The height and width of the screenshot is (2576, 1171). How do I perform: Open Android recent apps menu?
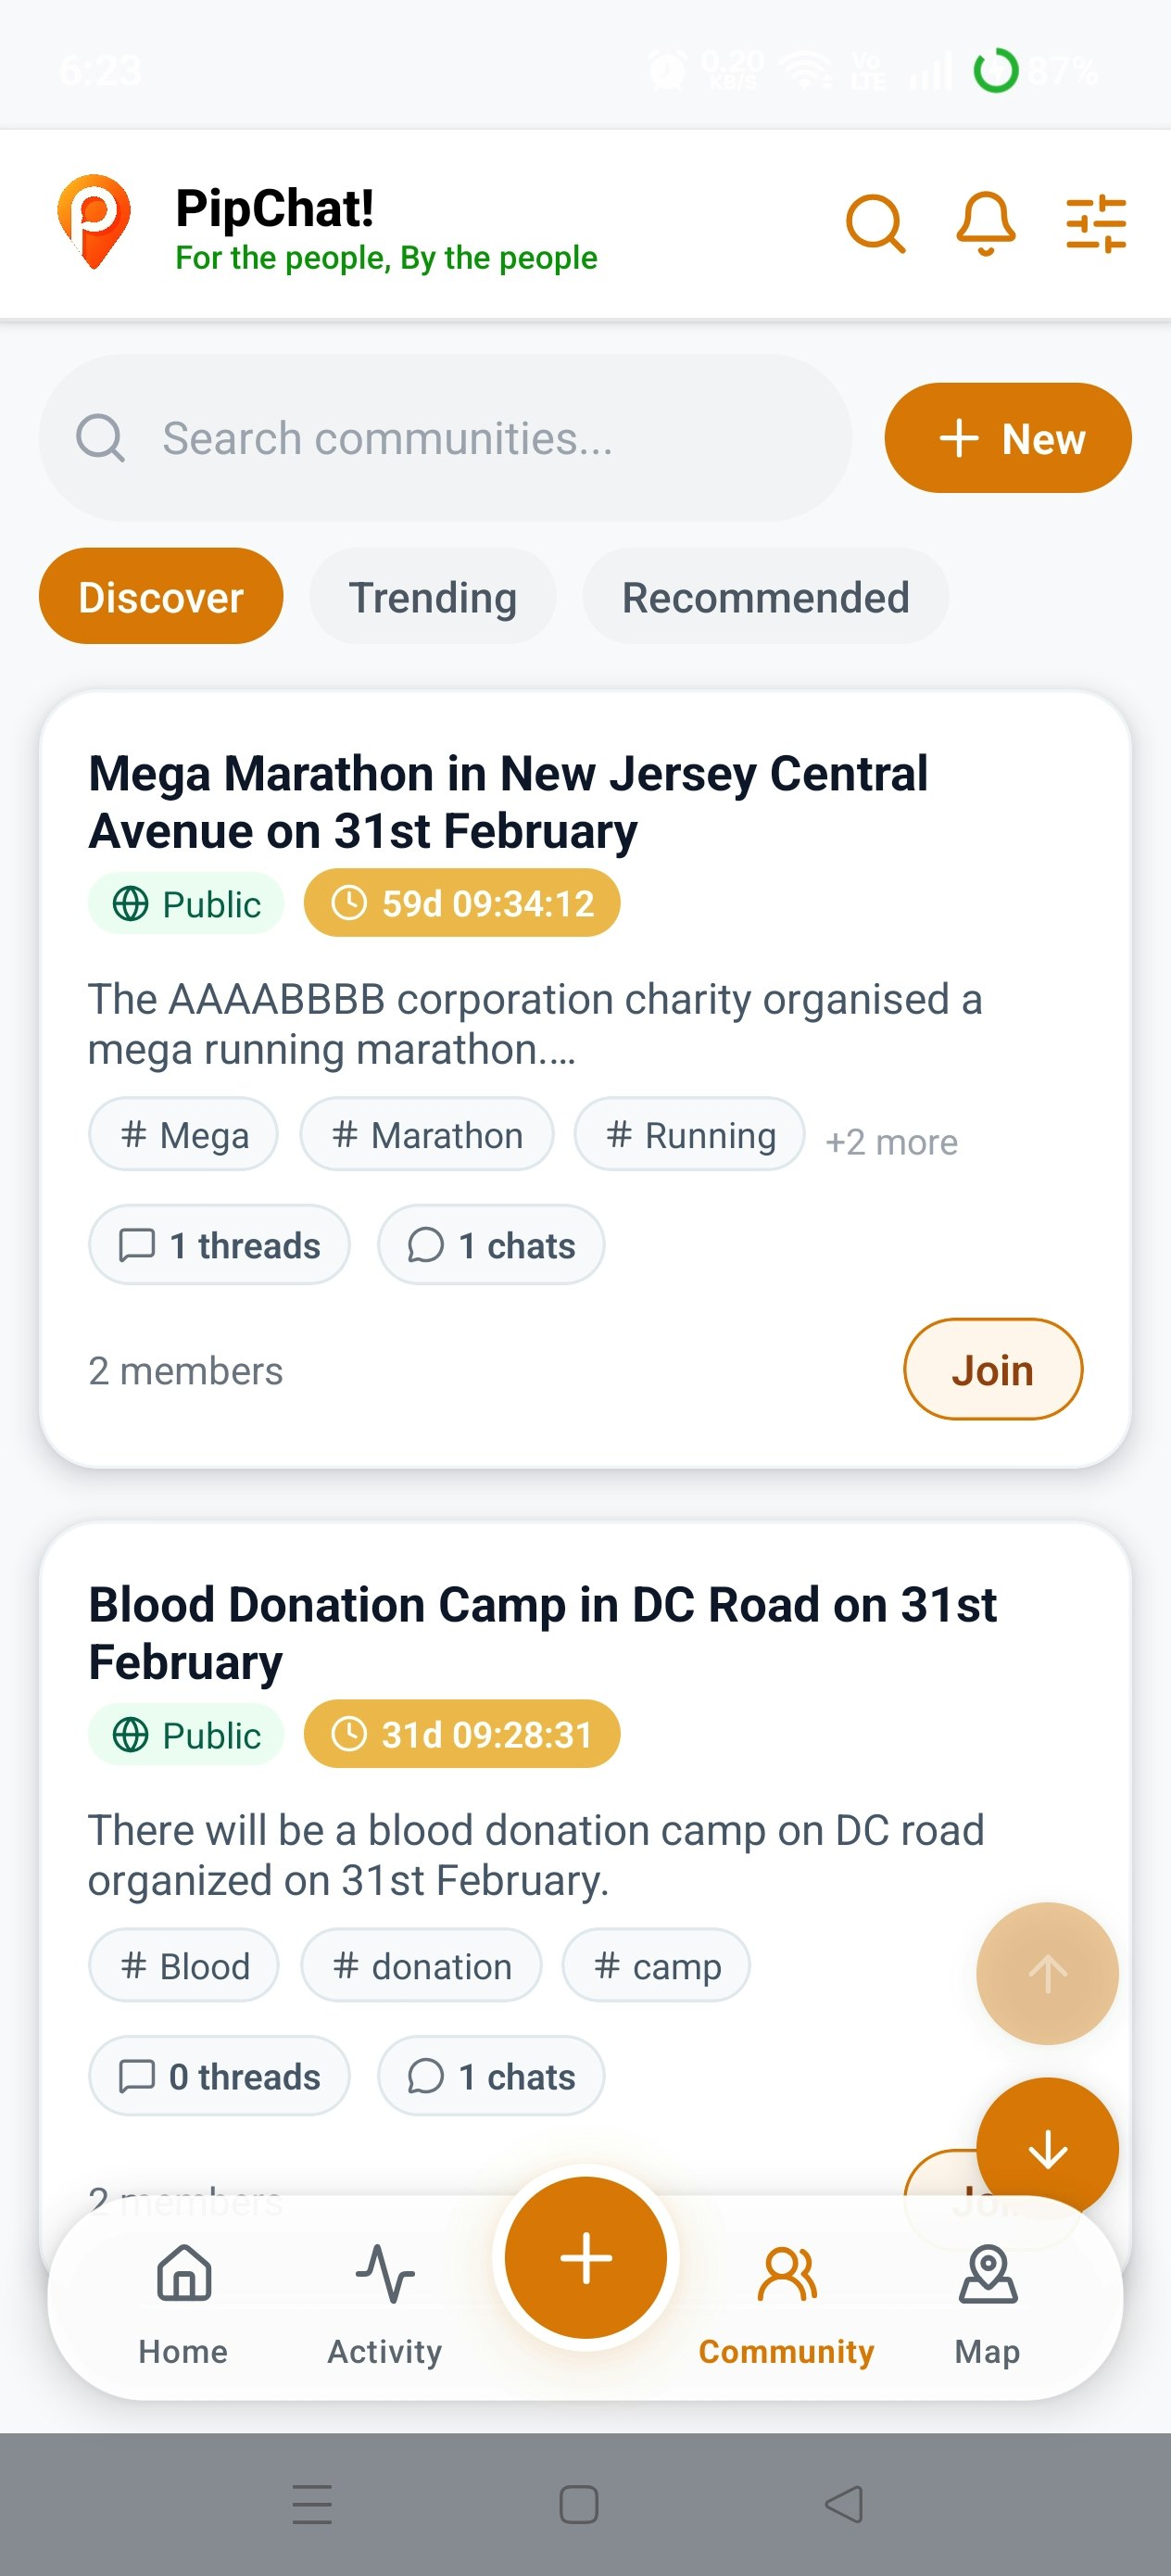pos(312,2504)
